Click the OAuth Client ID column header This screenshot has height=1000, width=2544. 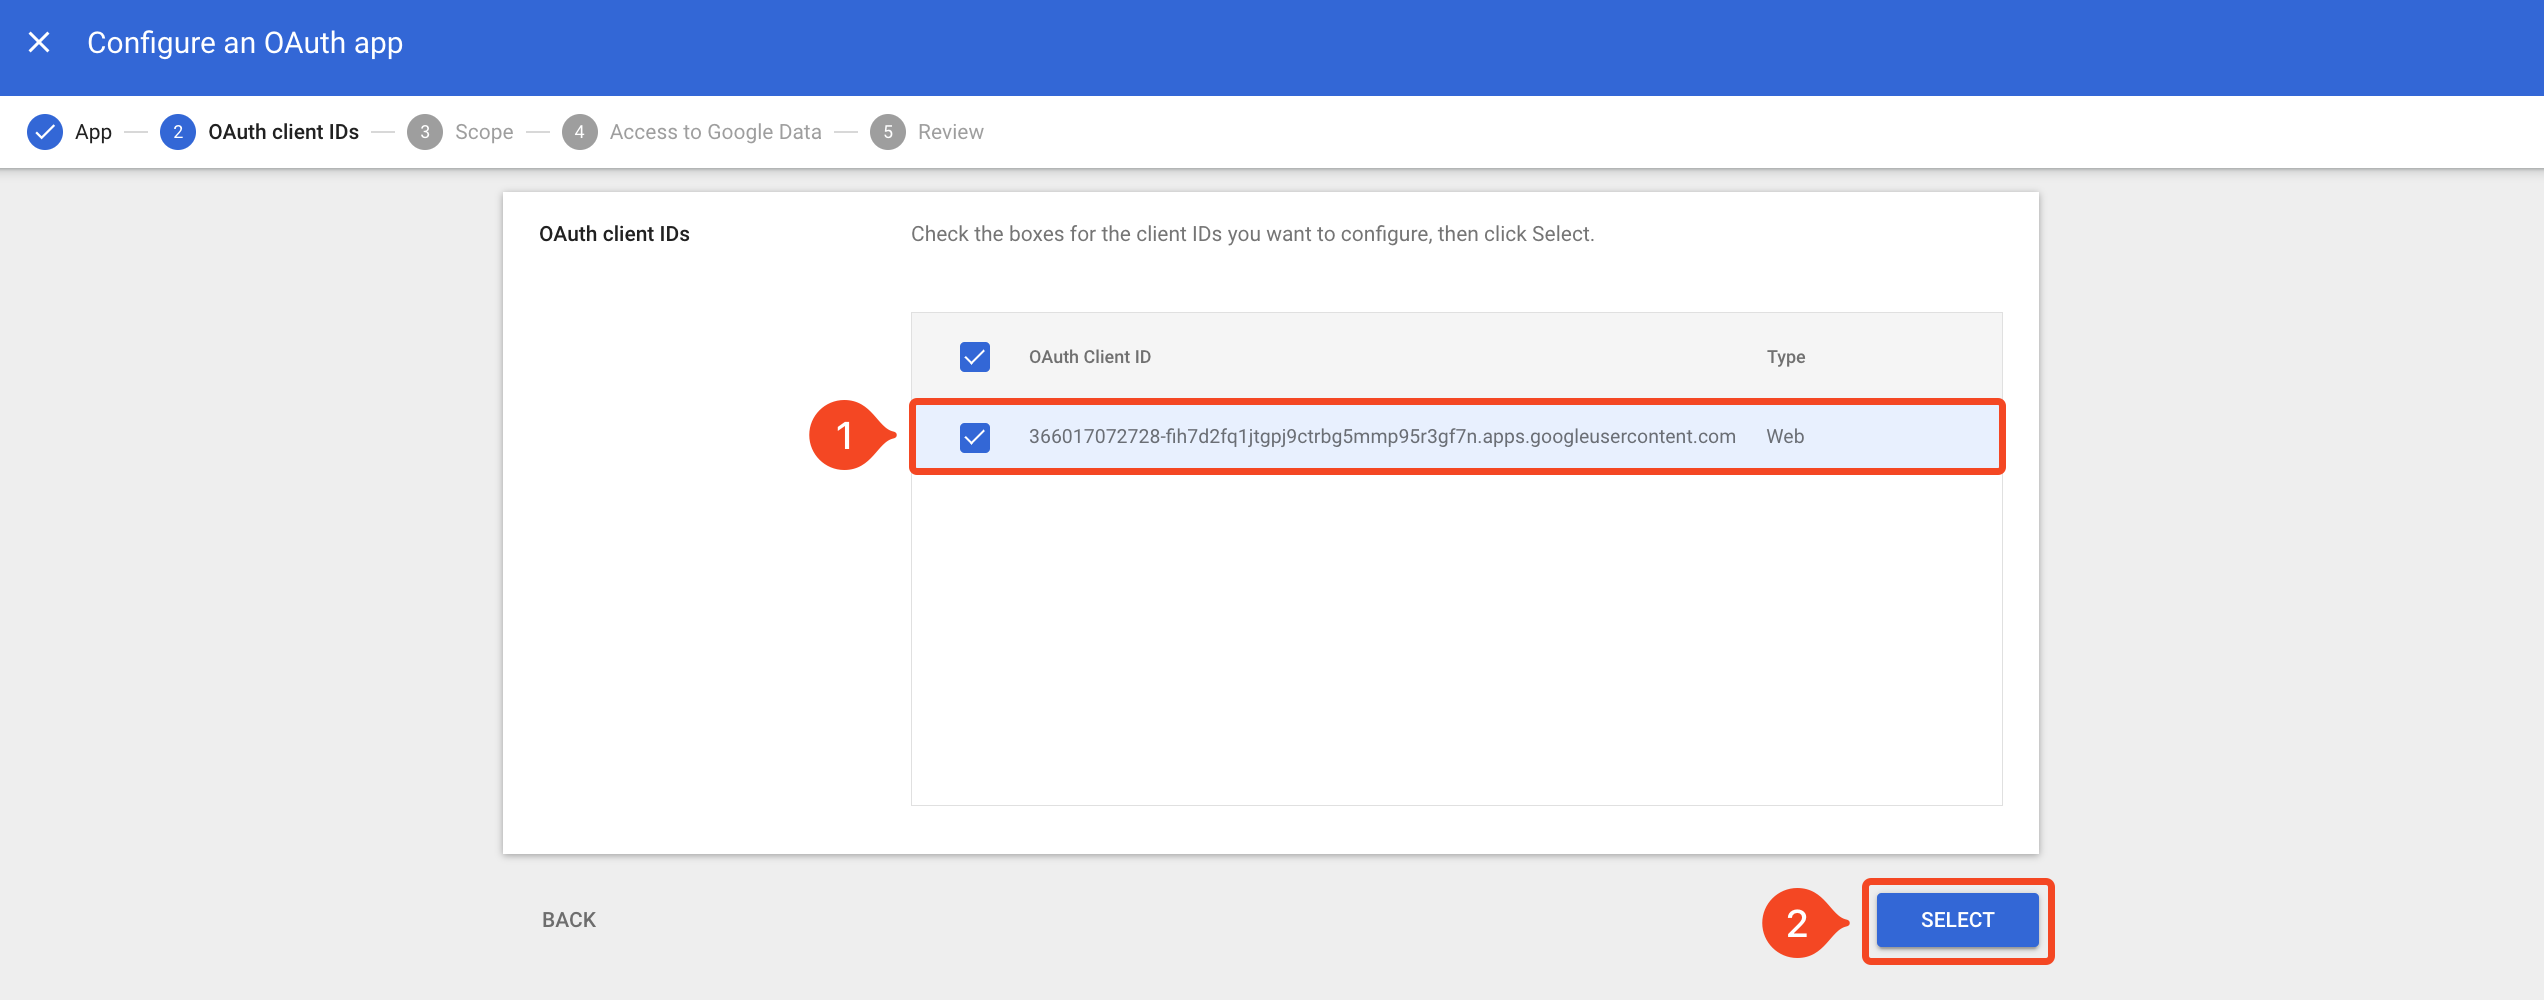[x=1090, y=357]
